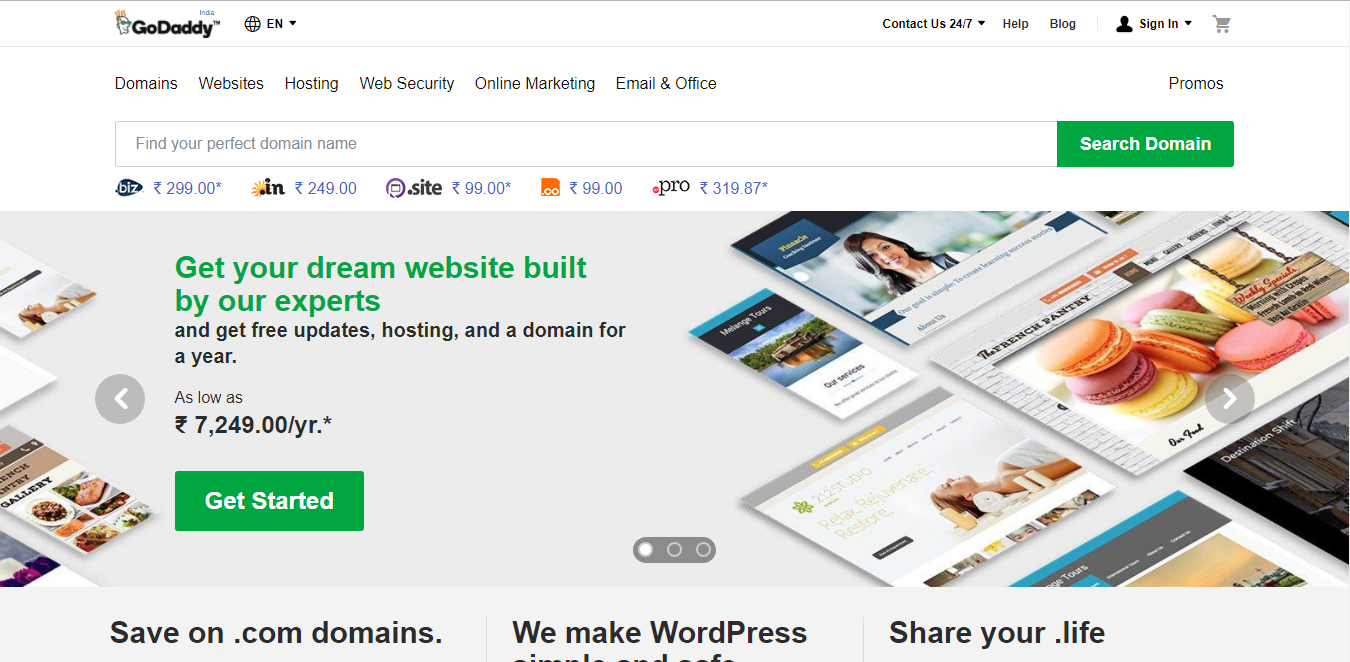This screenshot has height=662, width=1350.
Task: Click the 'Save on .com domains.' heading
Action: click(276, 632)
